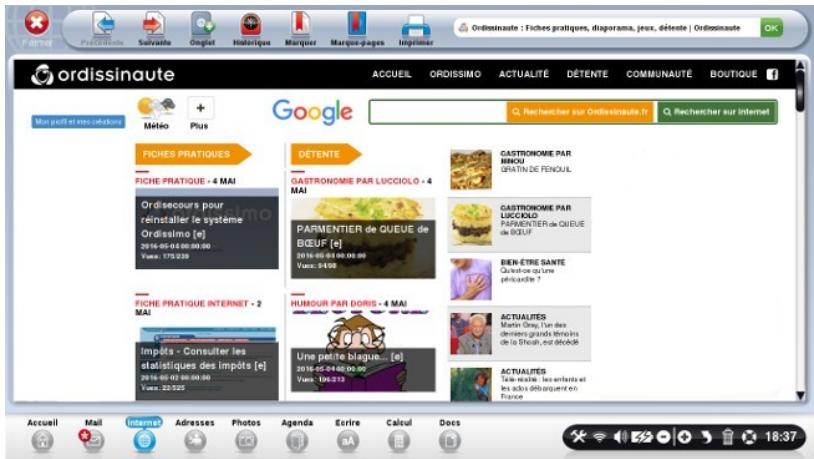Click the FICHE PRATIQUE INTERNET category label
Screen dimensions: 814x459
pyautogui.click(x=192, y=303)
